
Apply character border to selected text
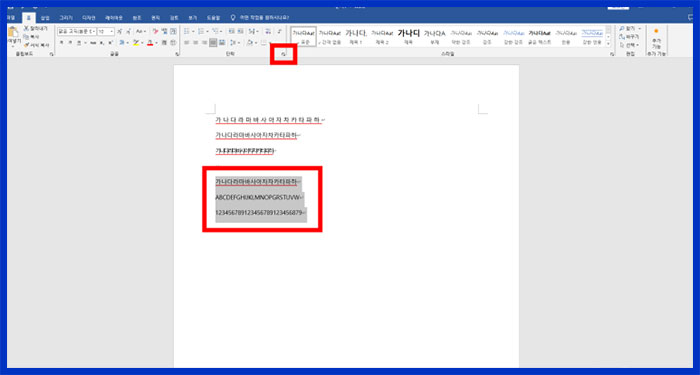173,32
